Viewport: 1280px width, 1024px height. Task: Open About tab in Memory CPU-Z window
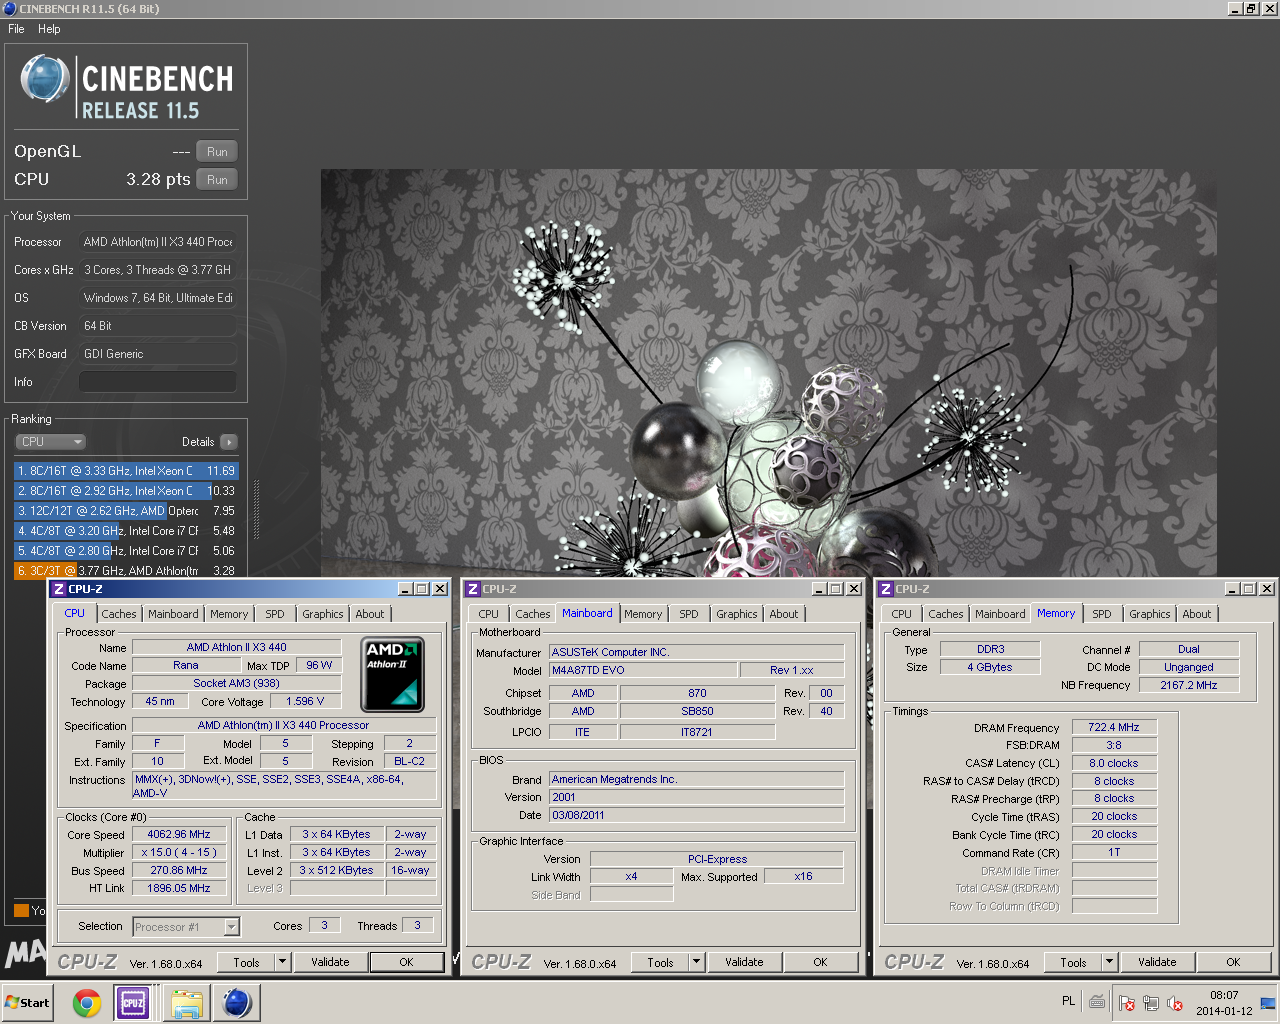[x=1197, y=614]
